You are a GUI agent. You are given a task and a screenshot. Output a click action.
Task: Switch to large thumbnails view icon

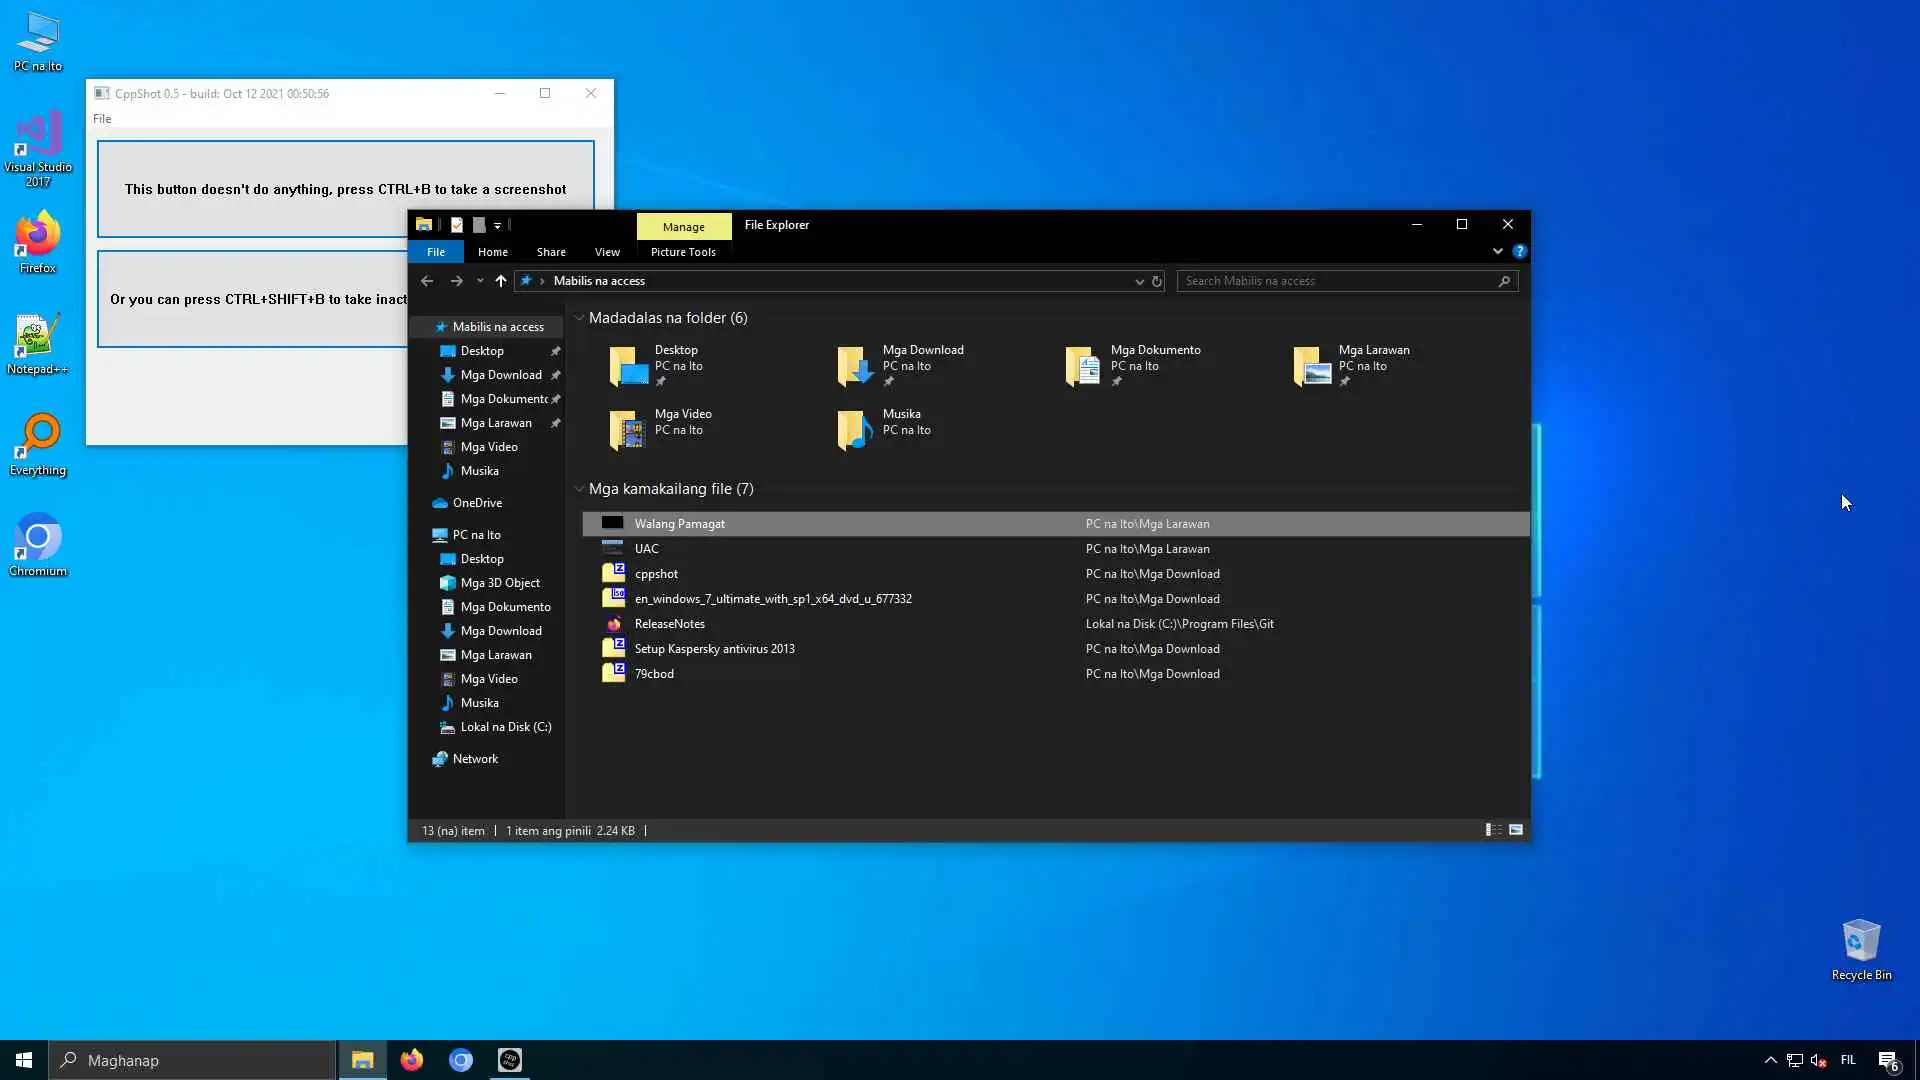click(1516, 830)
